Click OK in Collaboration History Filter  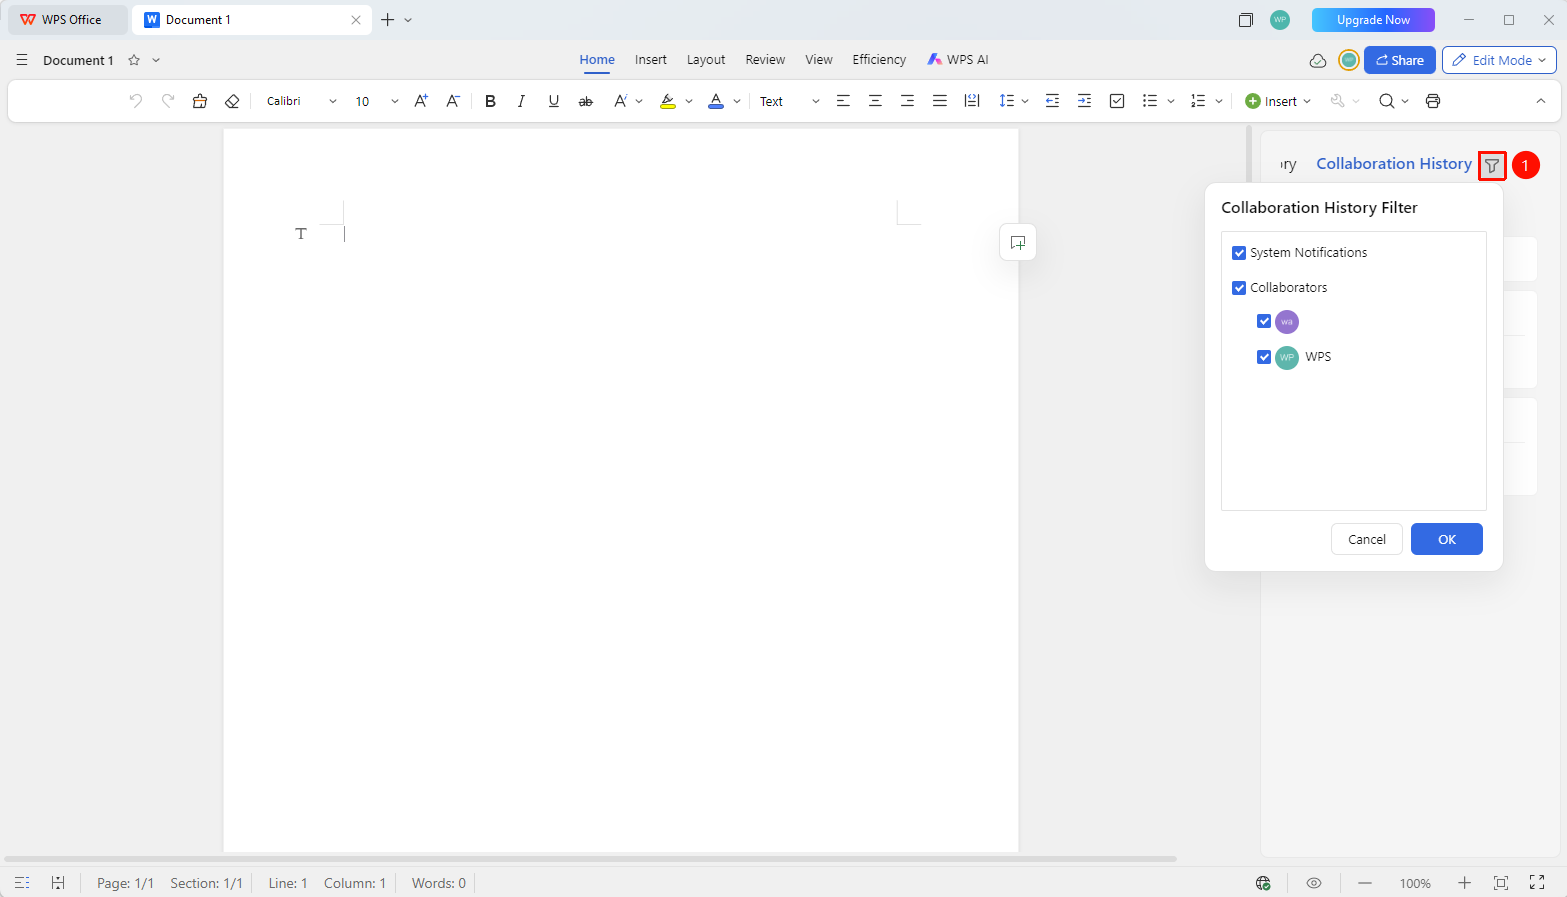[1446, 539]
